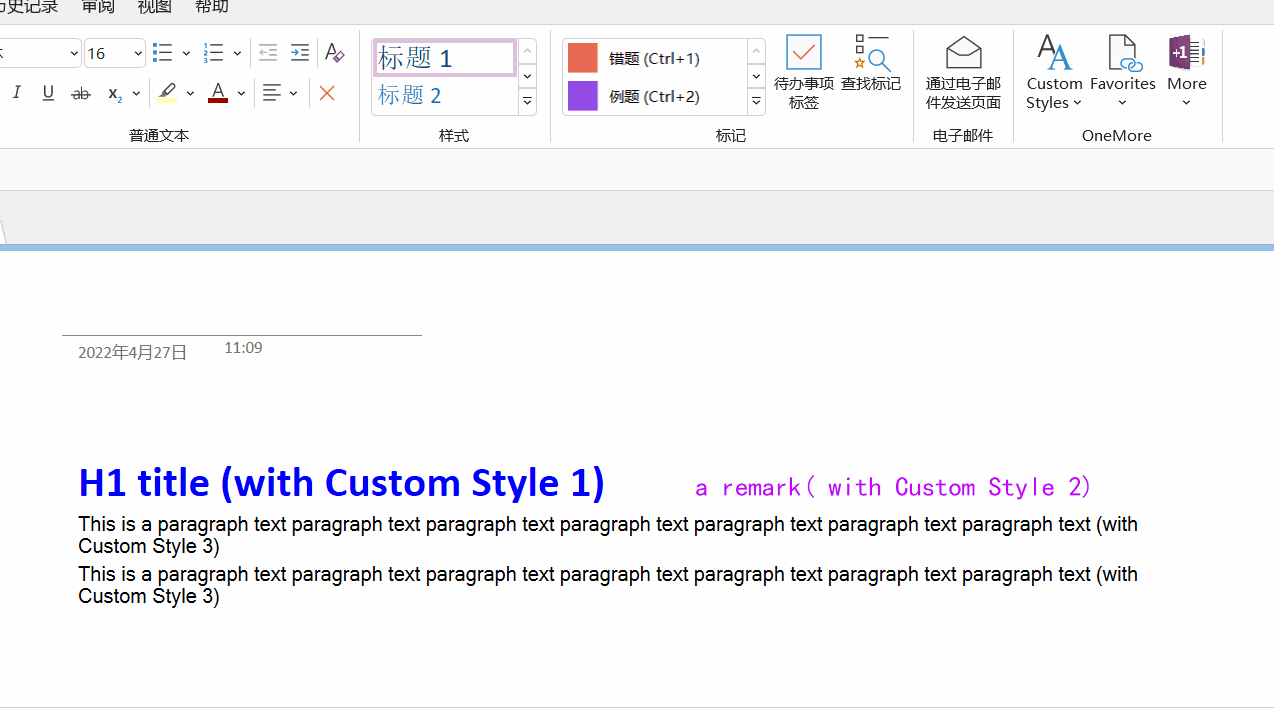This screenshot has height=708, width=1274.
Task: Select the text highlight pen
Action: pyautogui.click(x=167, y=93)
